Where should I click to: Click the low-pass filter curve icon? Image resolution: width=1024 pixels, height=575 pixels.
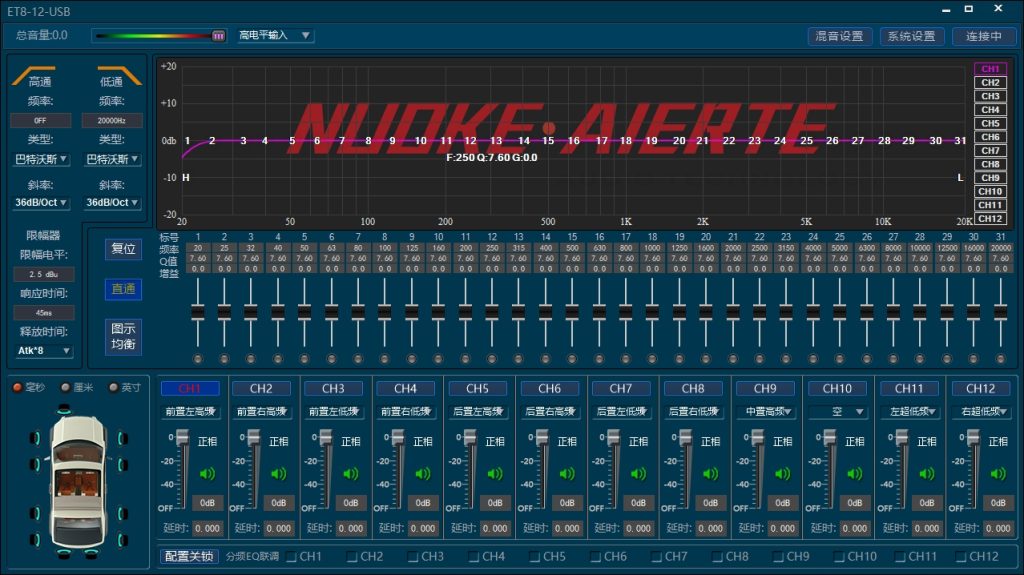coord(120,74)
